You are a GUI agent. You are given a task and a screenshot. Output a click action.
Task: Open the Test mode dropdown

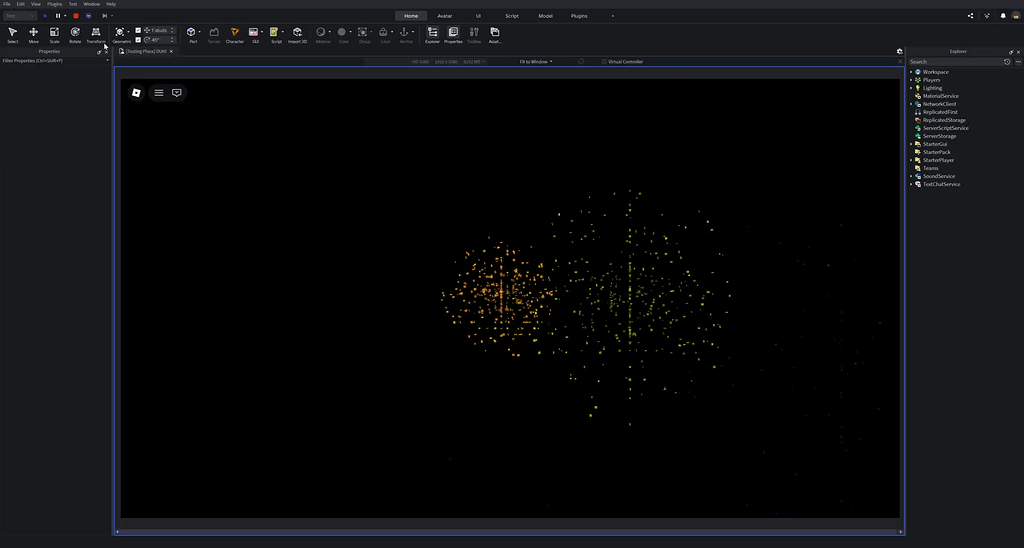click(20, 16)
